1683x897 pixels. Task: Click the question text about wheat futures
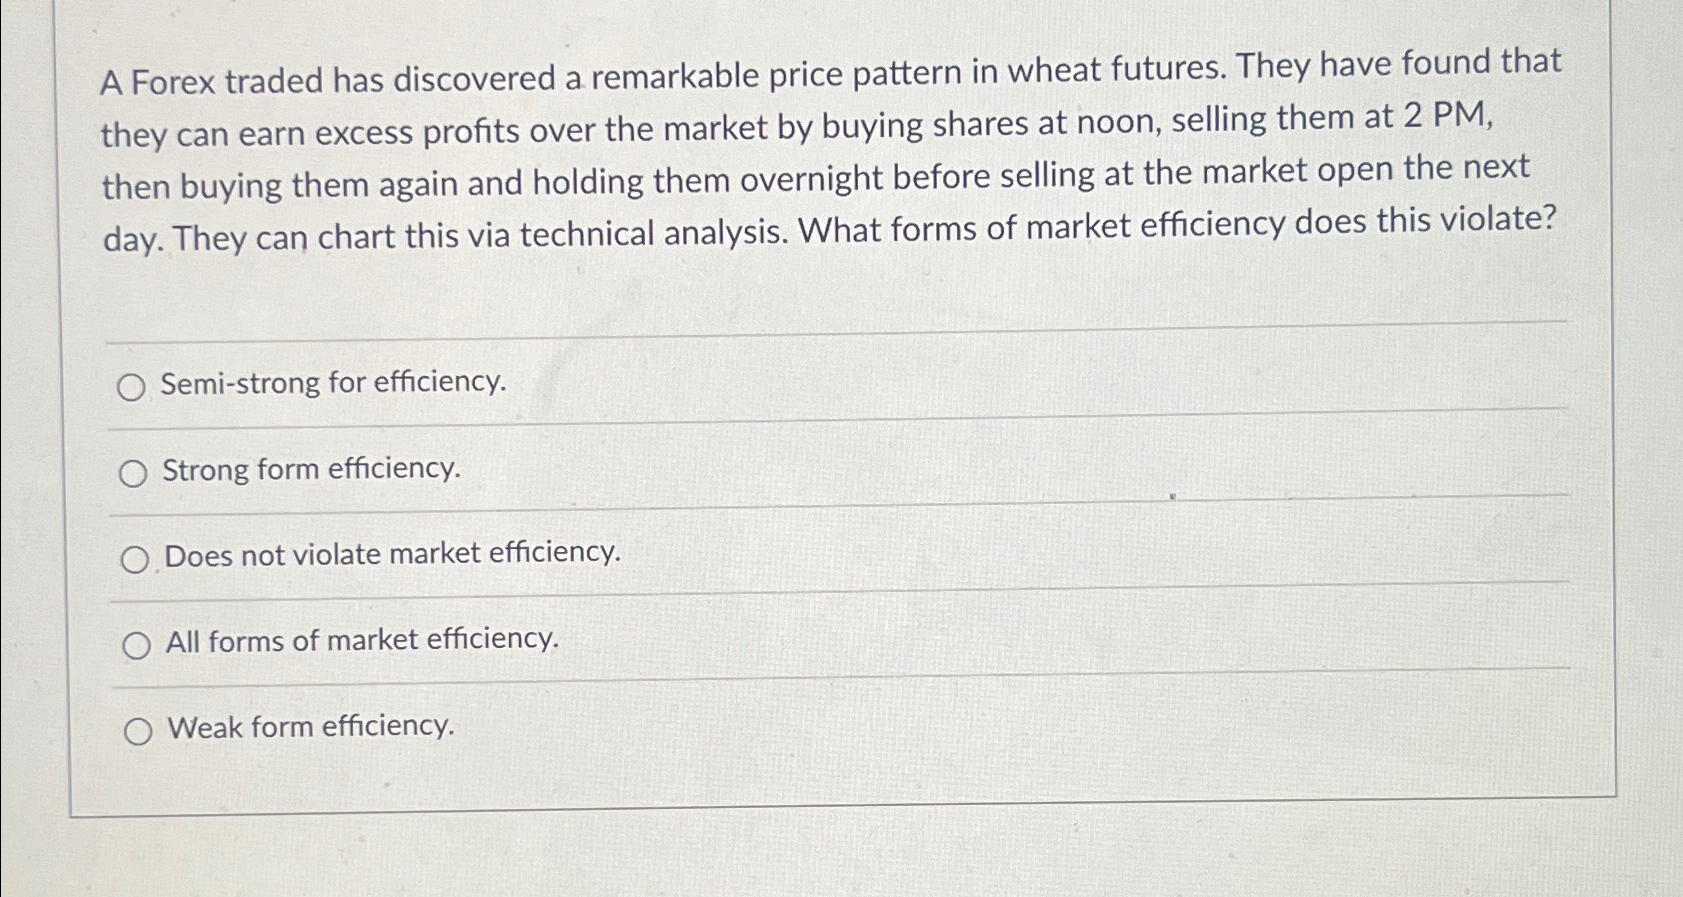pos(800,150)
